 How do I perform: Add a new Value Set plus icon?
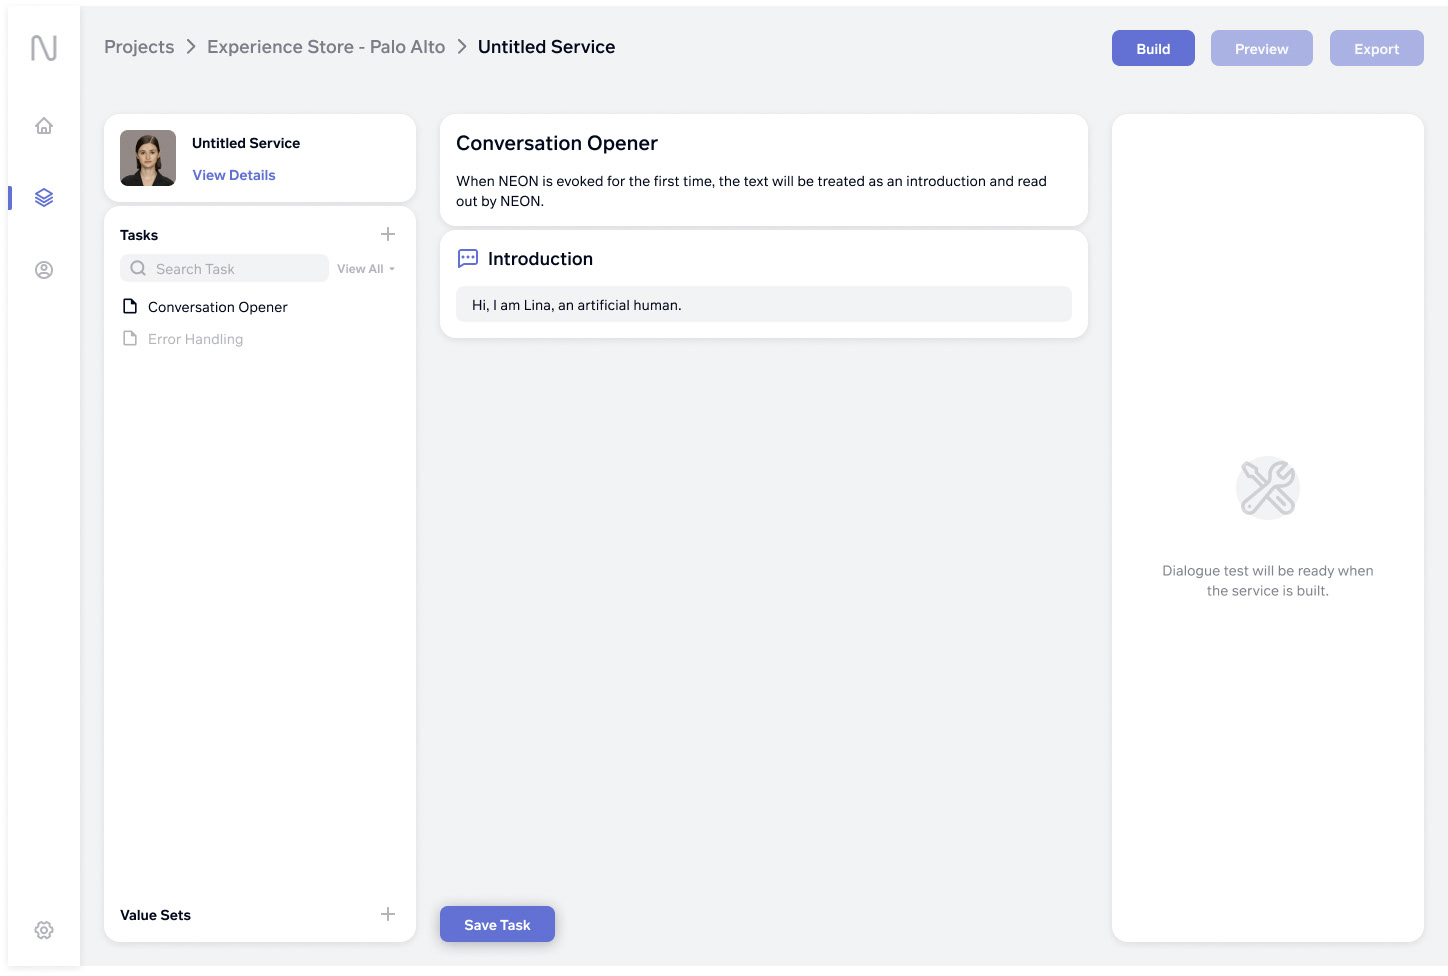(388, 914)
